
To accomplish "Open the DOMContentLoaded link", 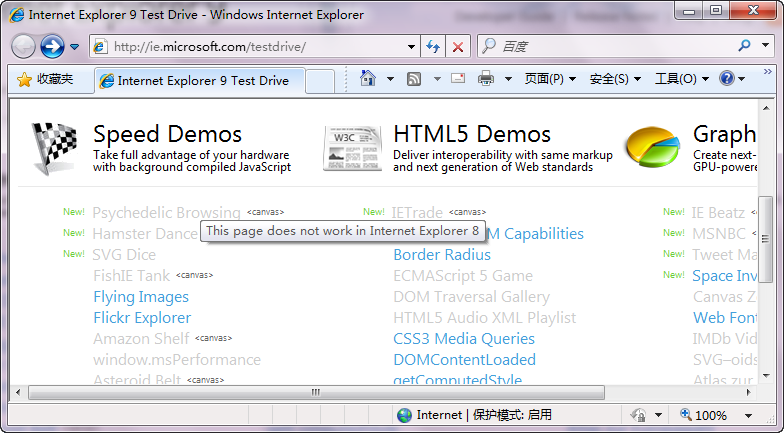I will (x=464, y=360).
